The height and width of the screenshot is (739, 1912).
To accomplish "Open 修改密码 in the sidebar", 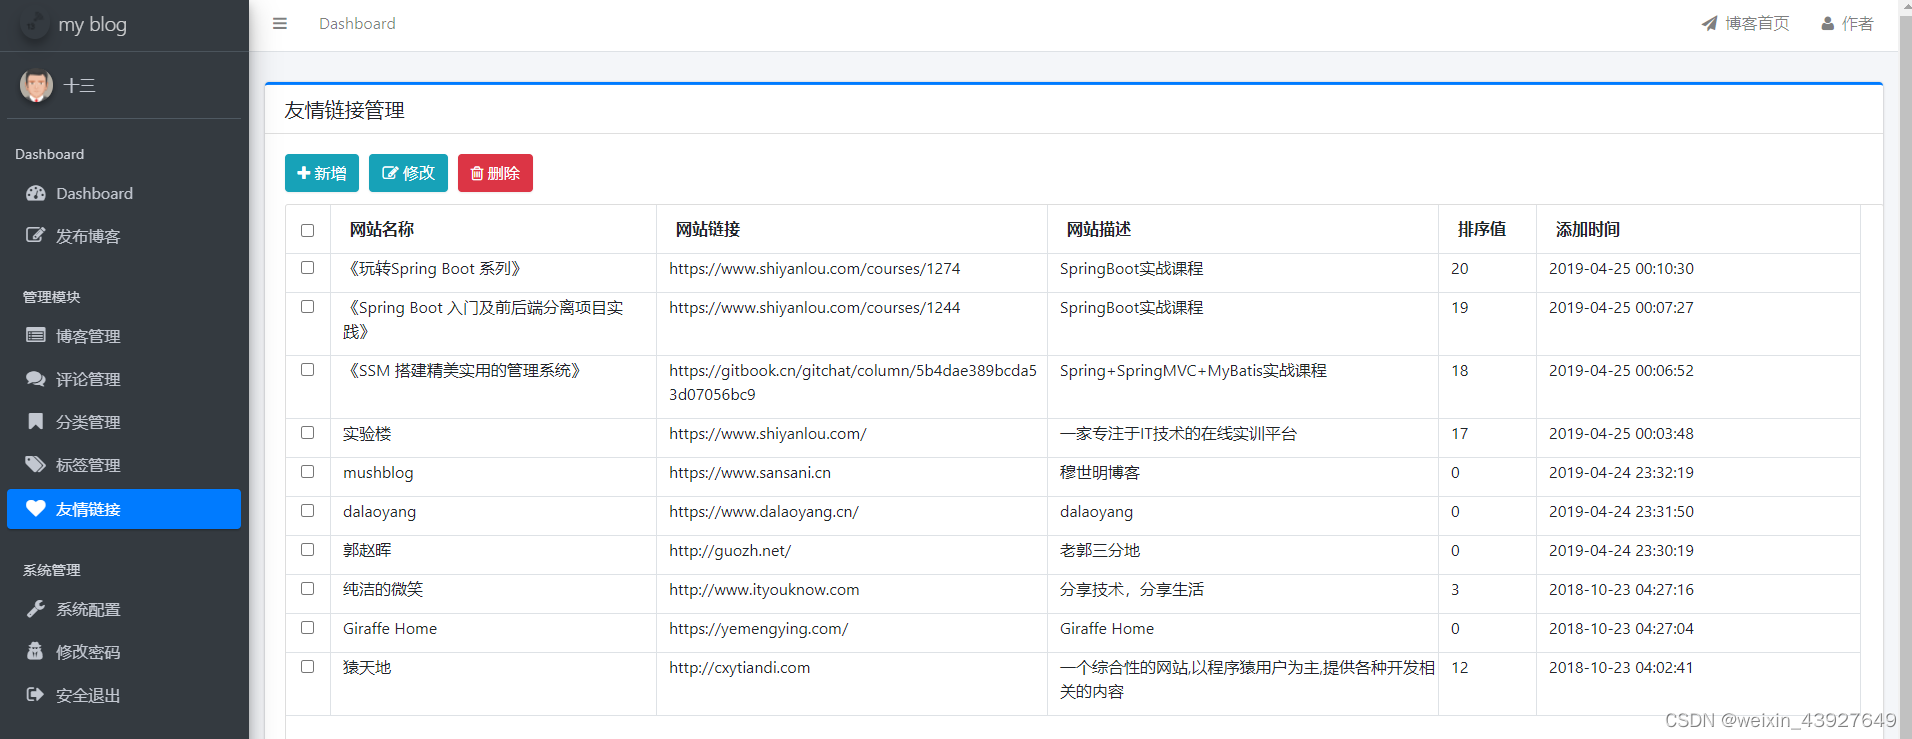I will (x=124, y=652).
